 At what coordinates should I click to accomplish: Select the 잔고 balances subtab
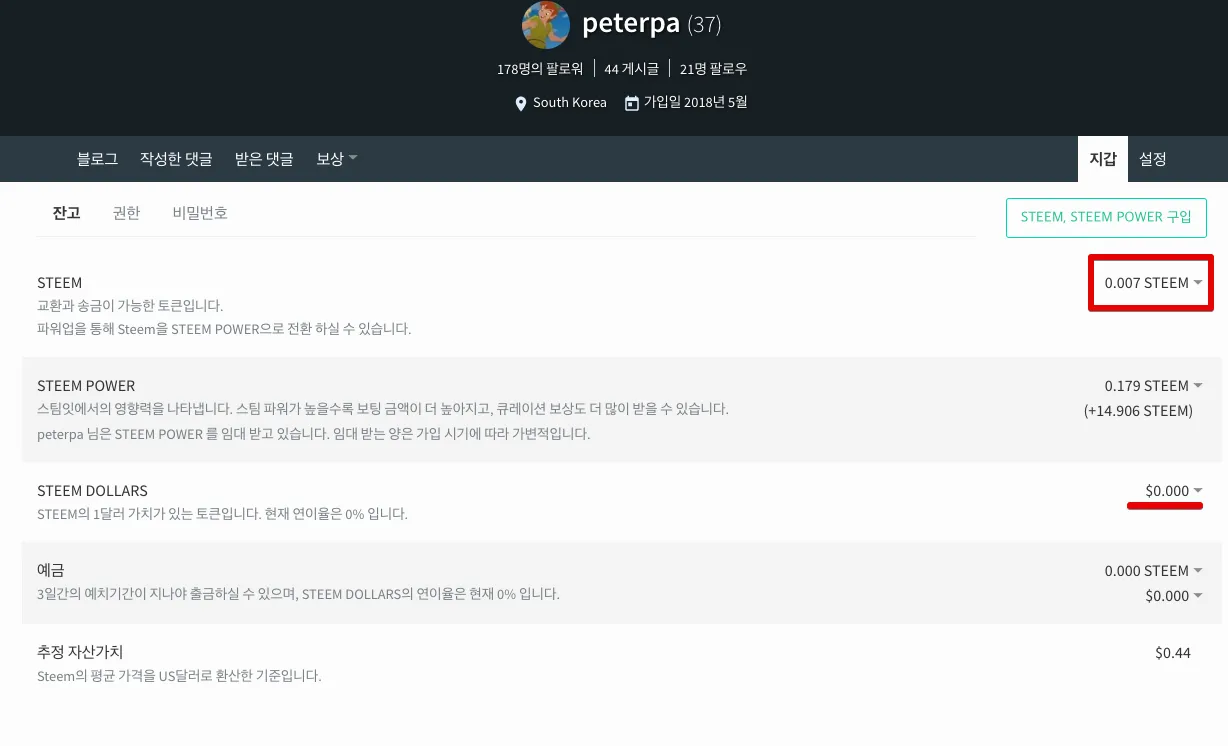(x=66, y=213)
